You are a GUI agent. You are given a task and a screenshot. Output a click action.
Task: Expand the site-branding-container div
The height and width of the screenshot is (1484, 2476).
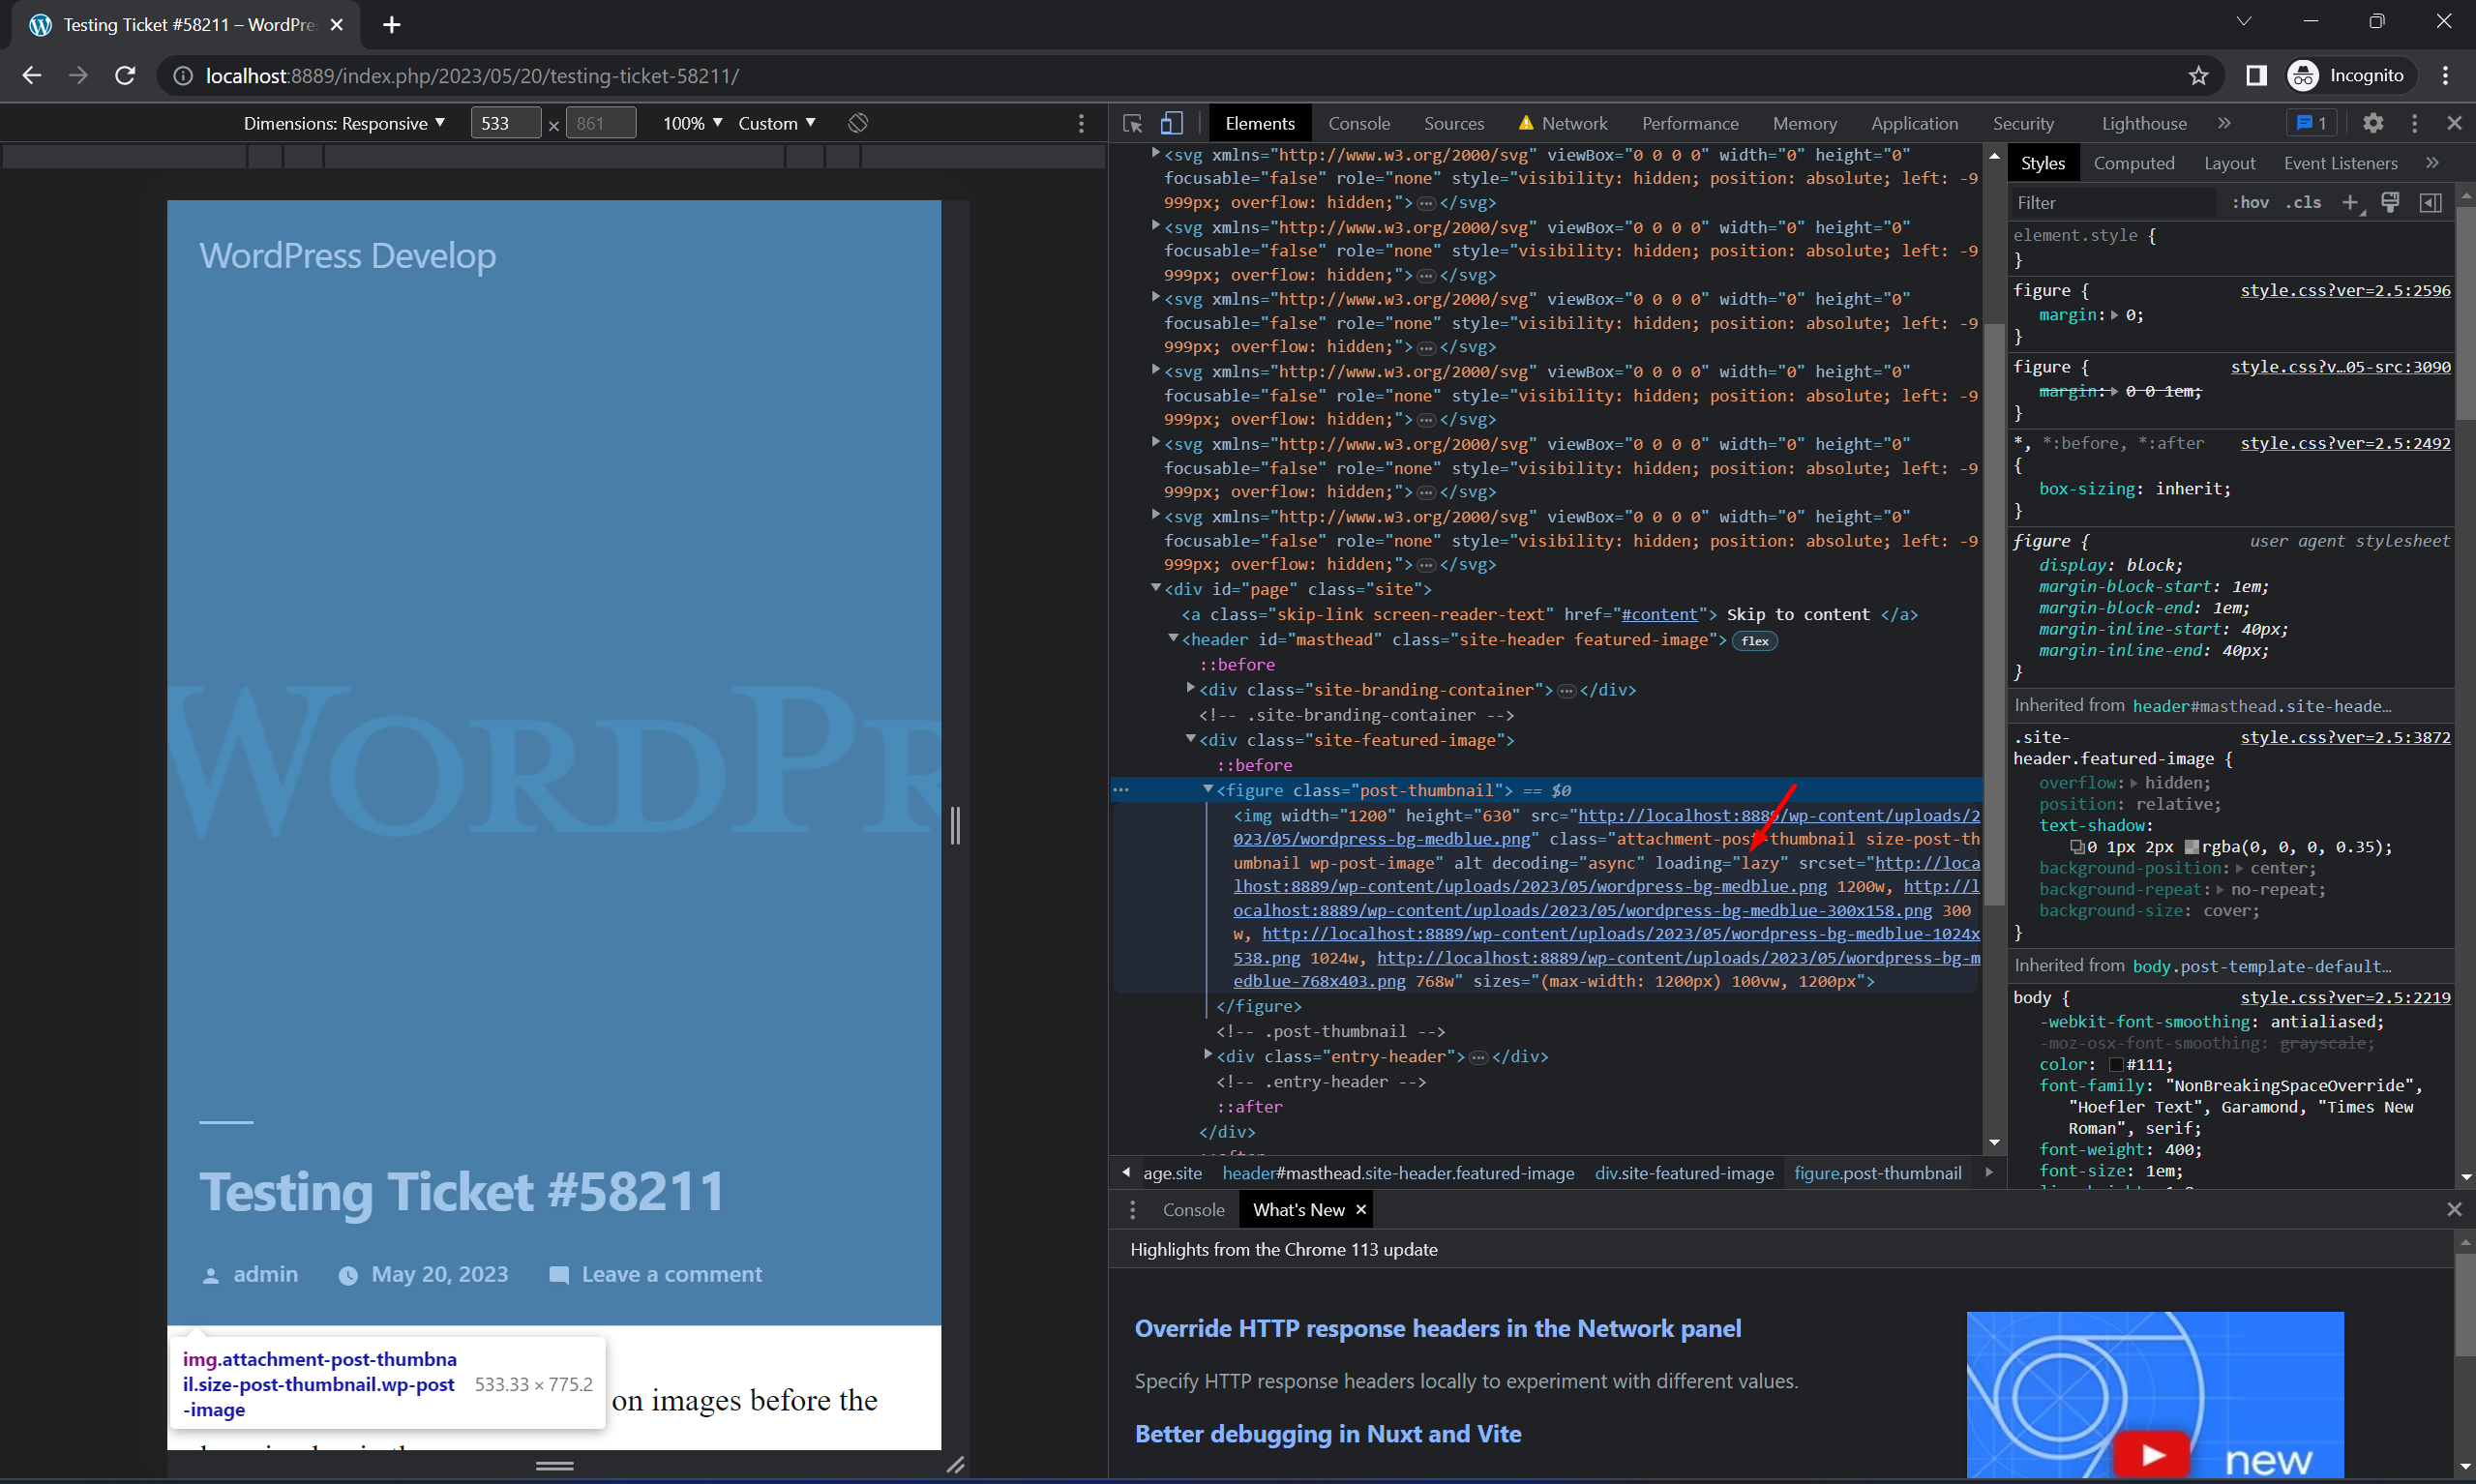tap(1191, 689)
